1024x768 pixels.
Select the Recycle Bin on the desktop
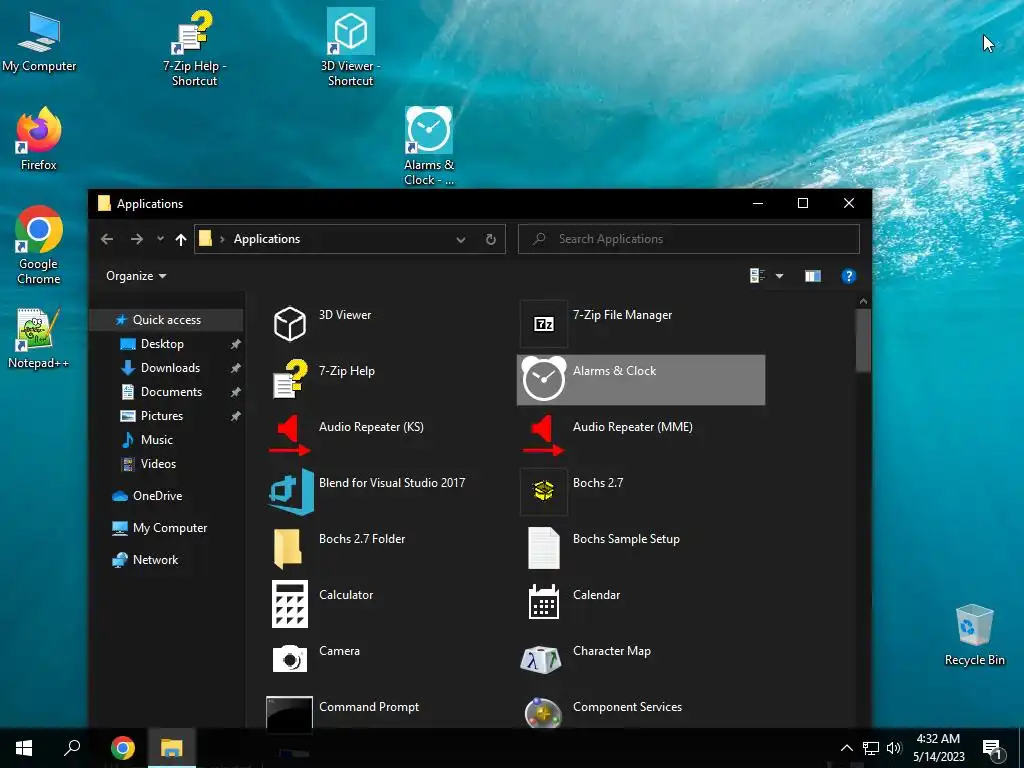[974, 635]
